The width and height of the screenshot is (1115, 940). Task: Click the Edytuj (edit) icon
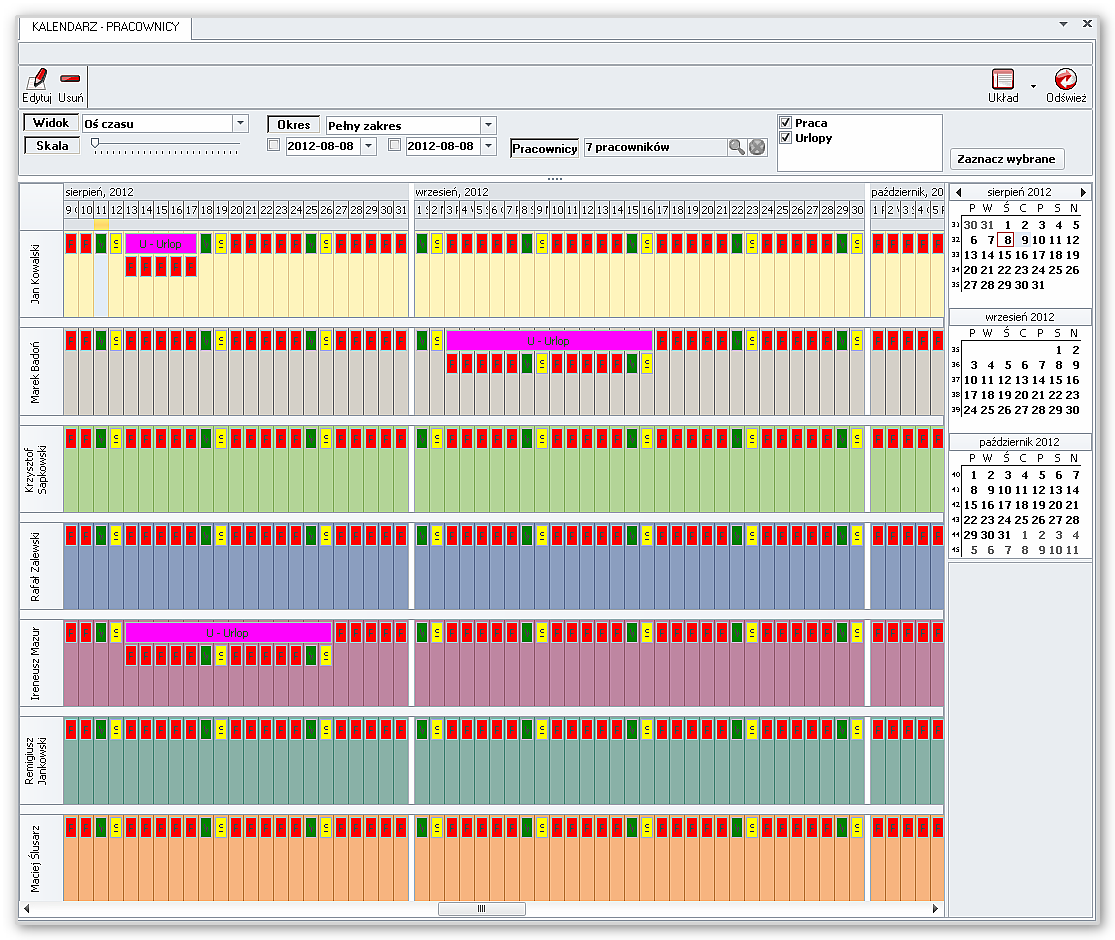click(37, 80)
